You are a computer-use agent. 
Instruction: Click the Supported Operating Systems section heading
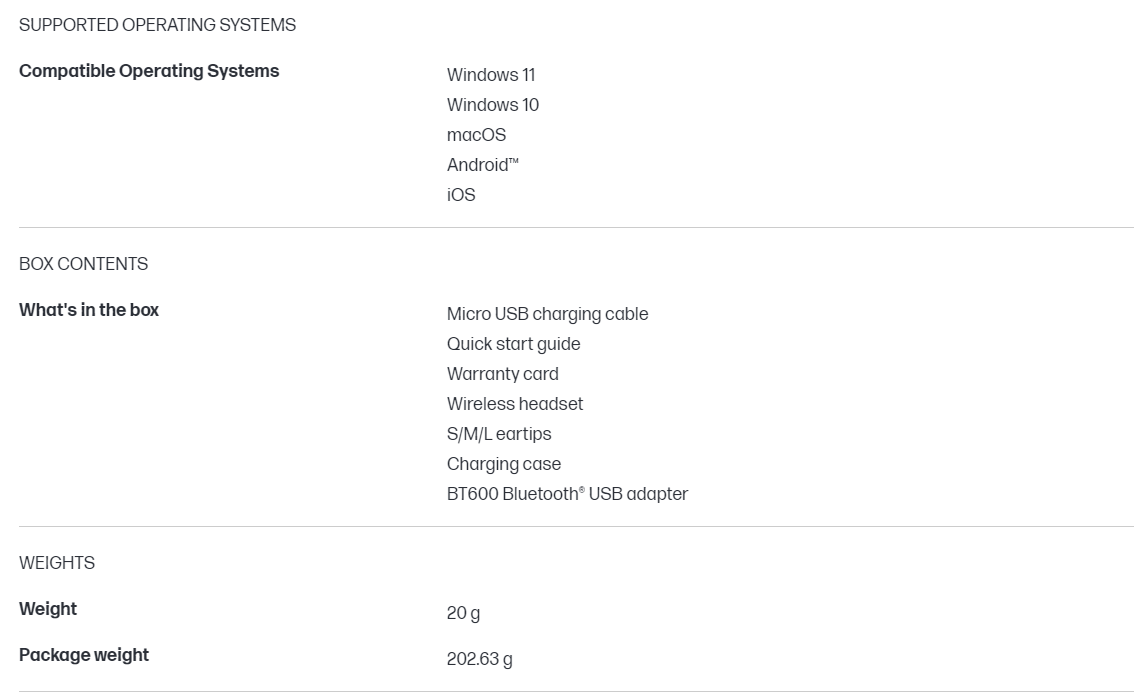(x=157, y=25)
